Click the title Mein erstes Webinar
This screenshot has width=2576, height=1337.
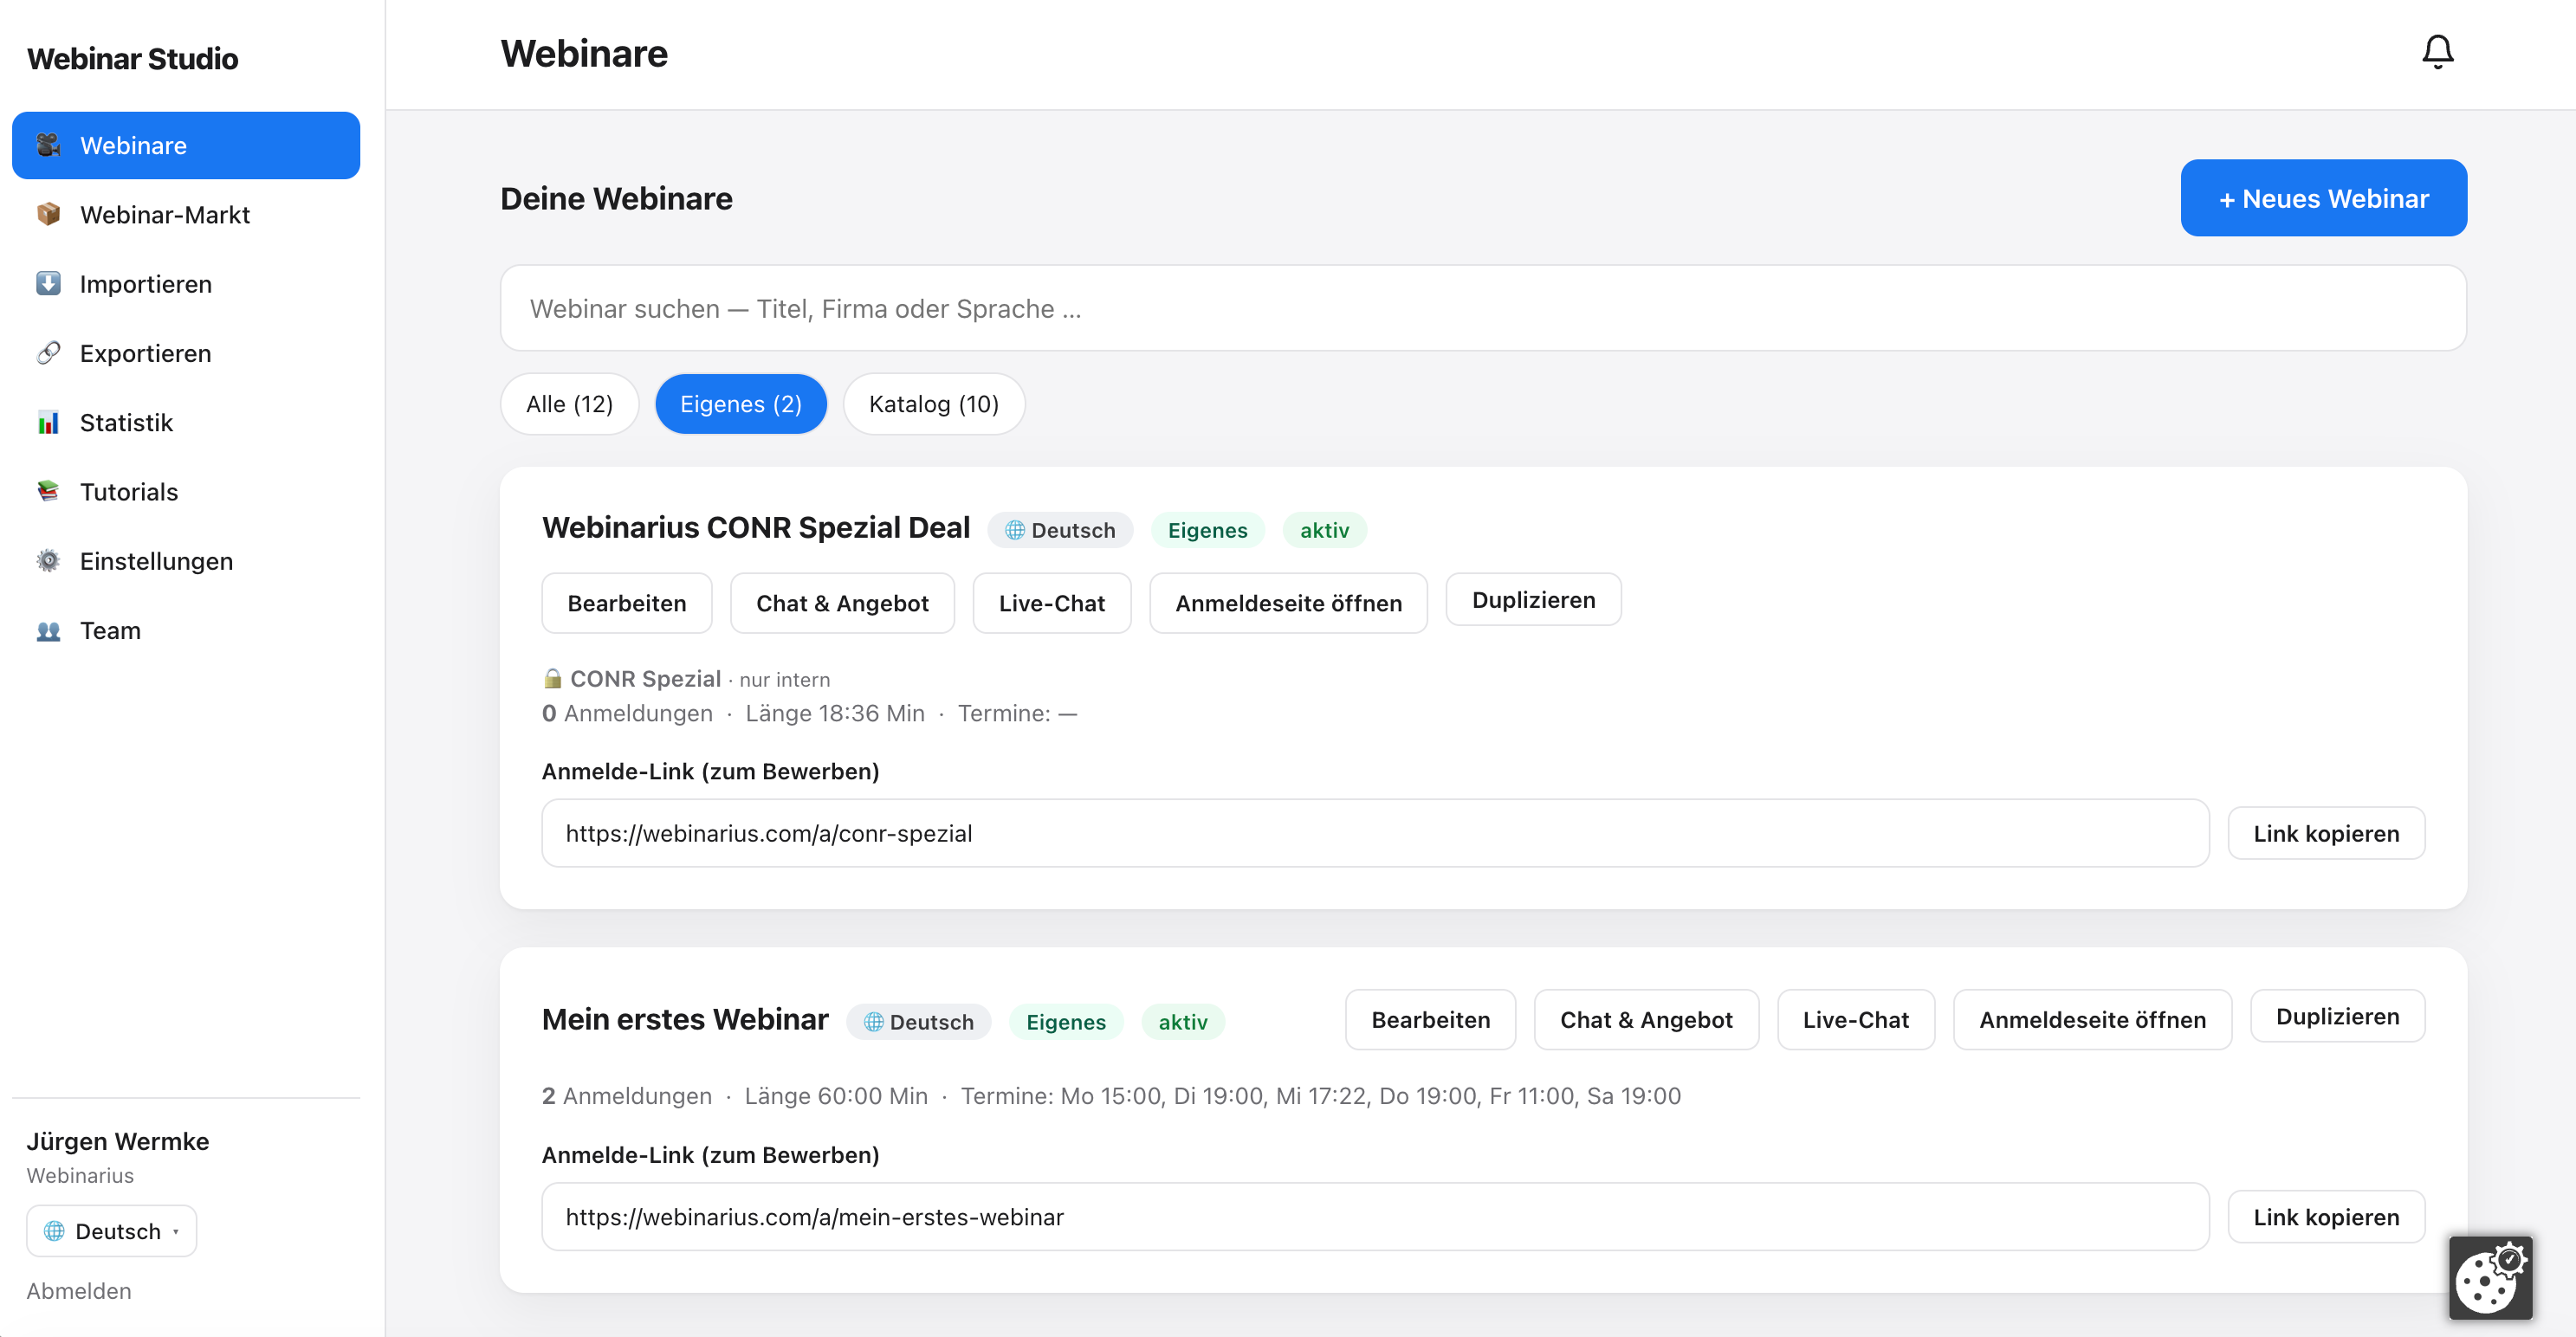coord(685,1019)
